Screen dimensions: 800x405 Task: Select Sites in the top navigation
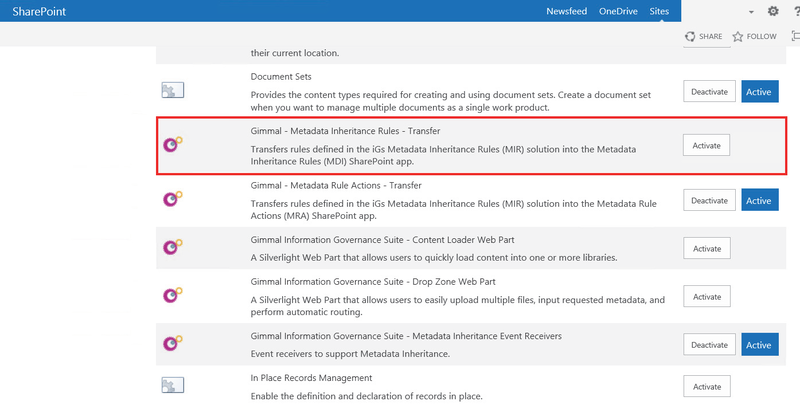tap(659, 11)
